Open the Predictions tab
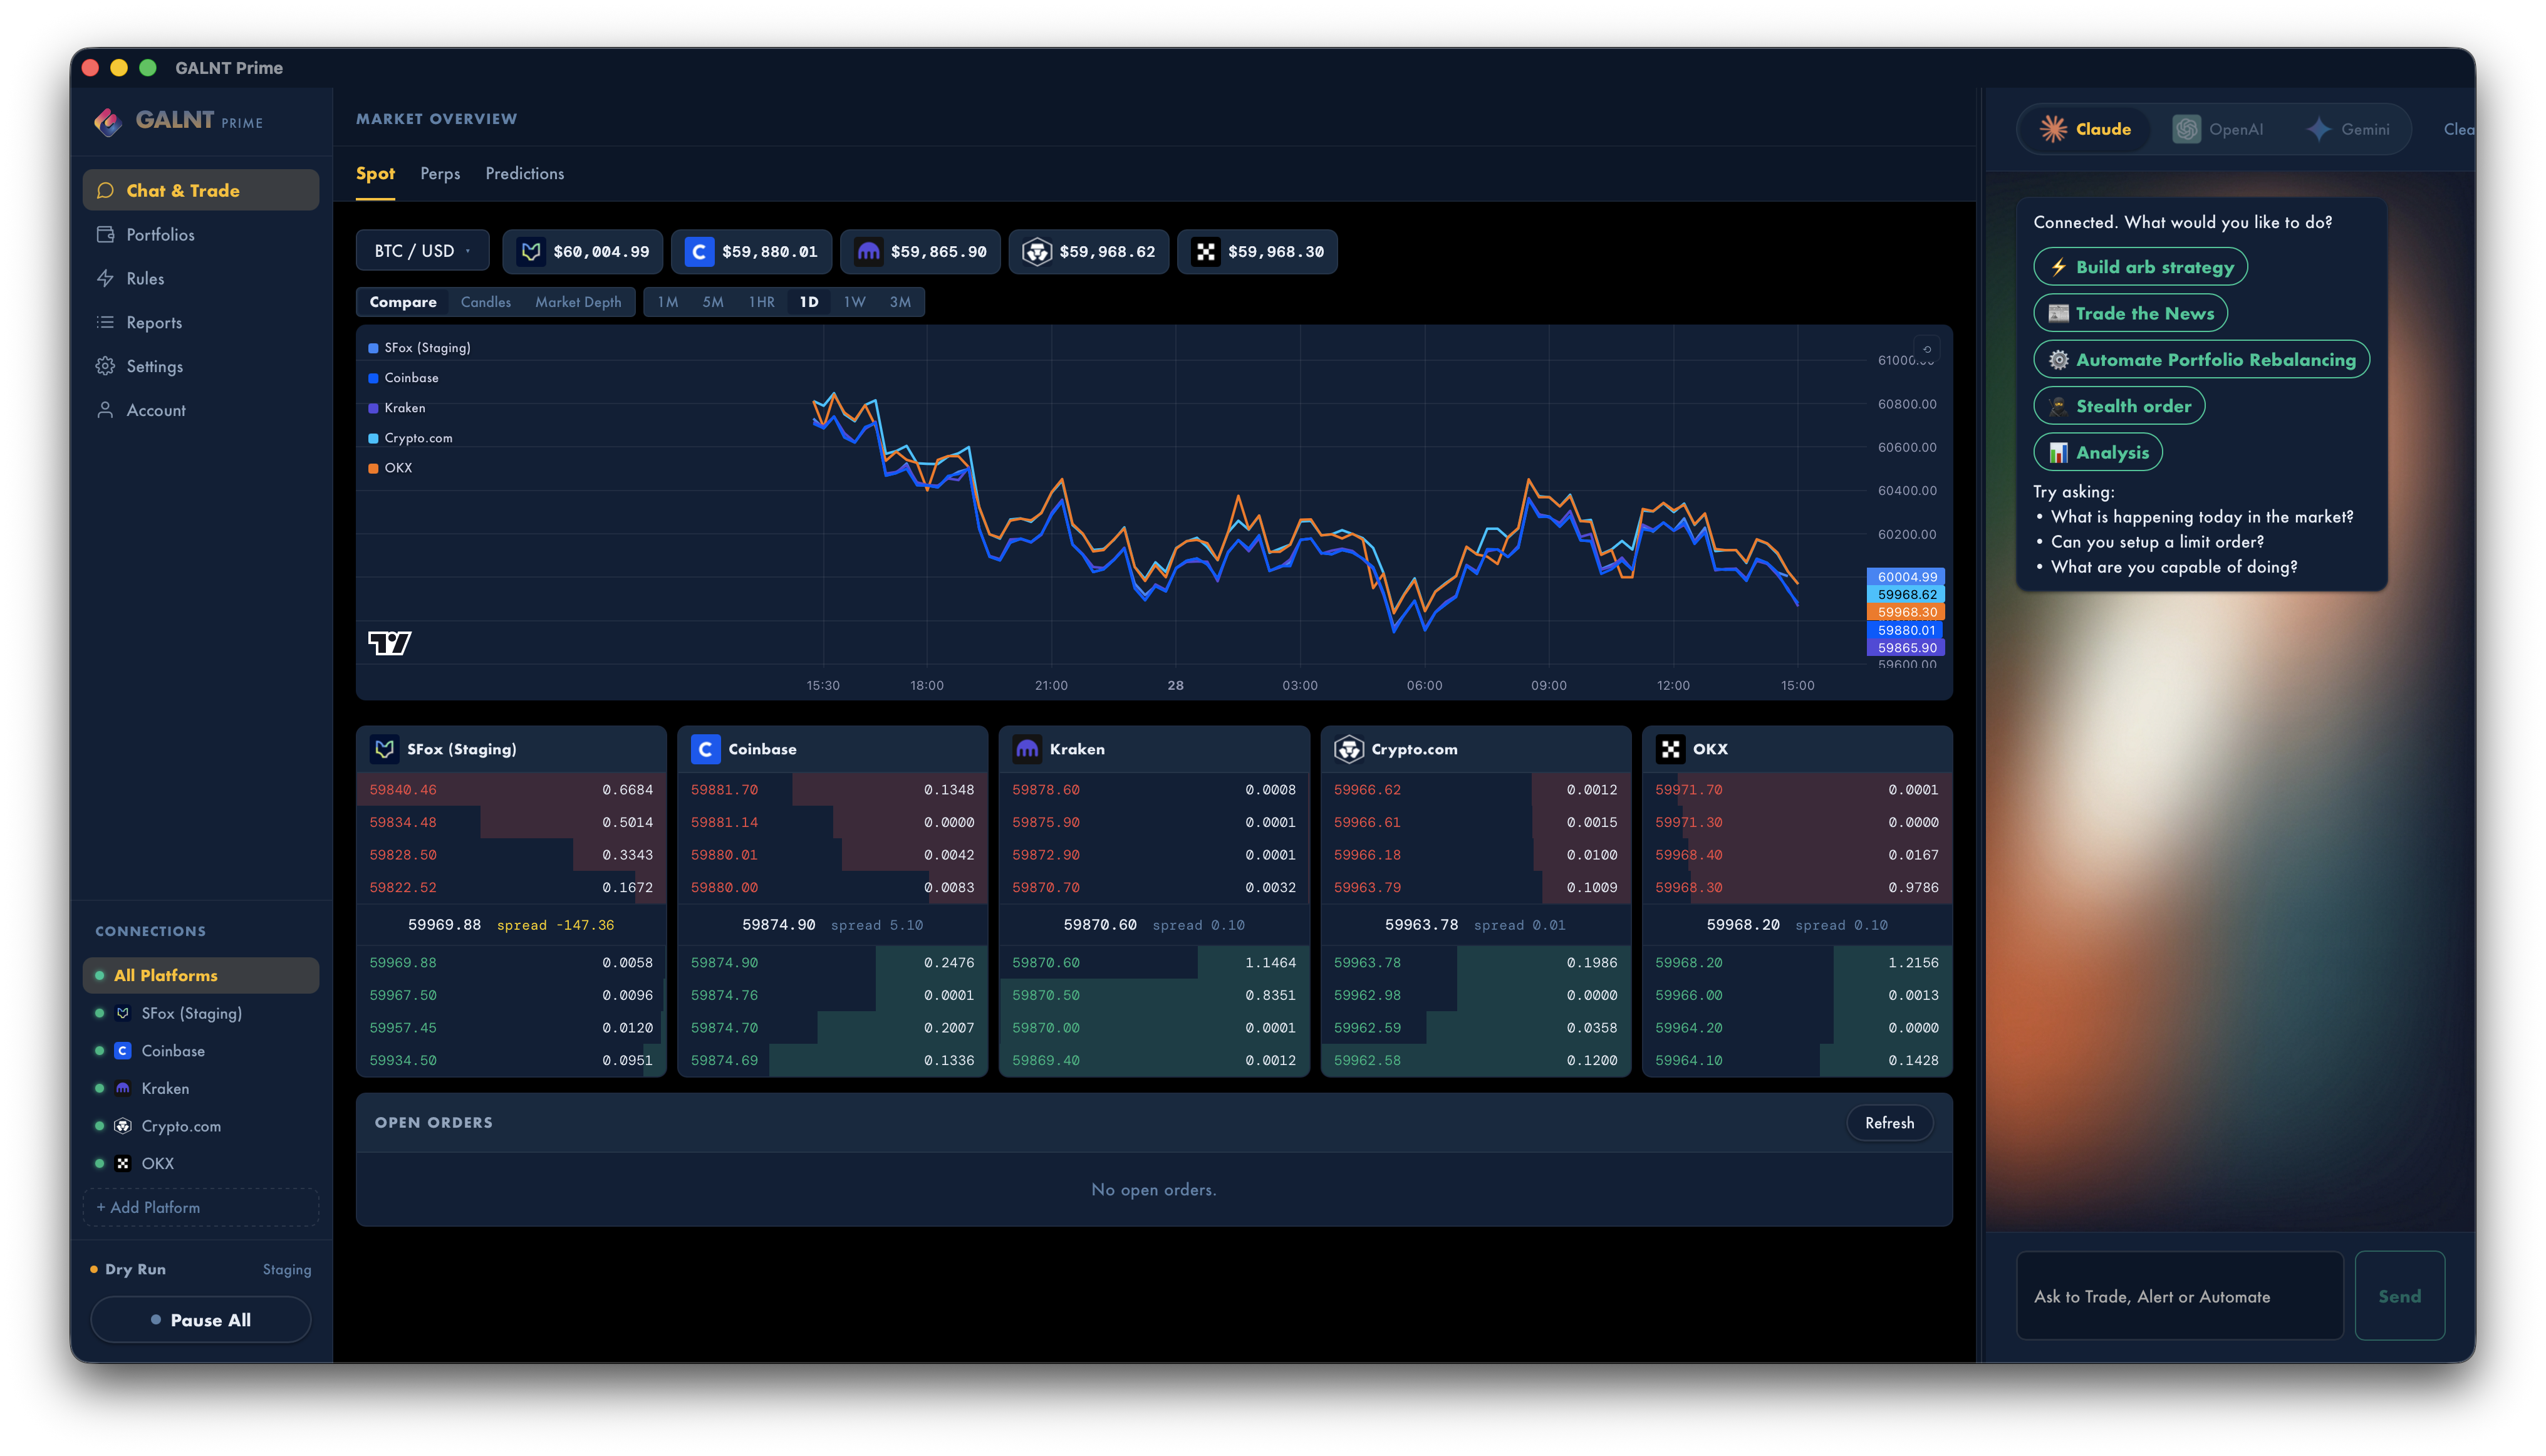This screenshot has height=1456, width=2546. click(x=524, y=174)
